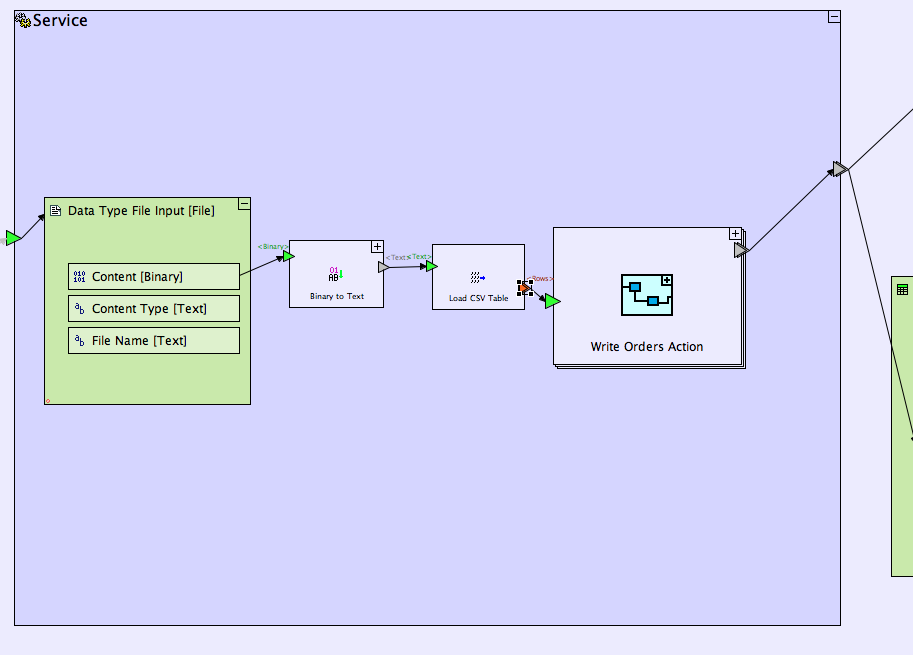Collapse the Service container

[833, 17]
